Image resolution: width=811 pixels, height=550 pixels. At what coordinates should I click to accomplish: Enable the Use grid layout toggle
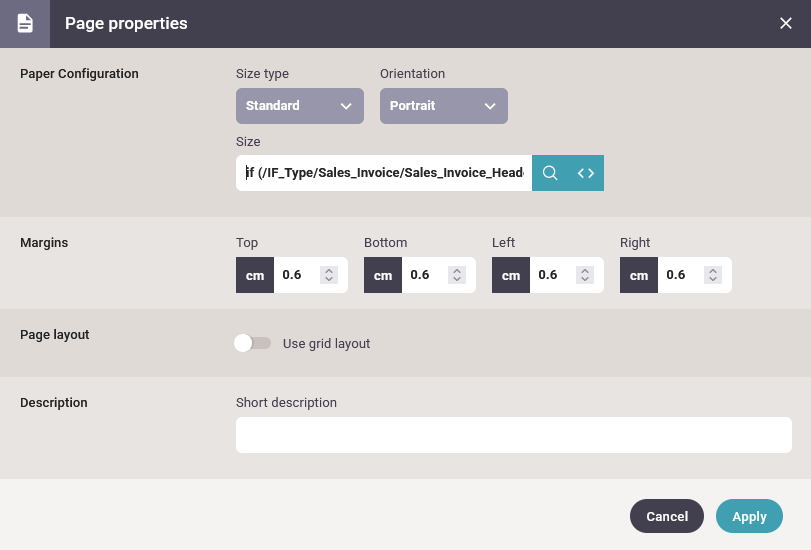(x=252, y=343)
